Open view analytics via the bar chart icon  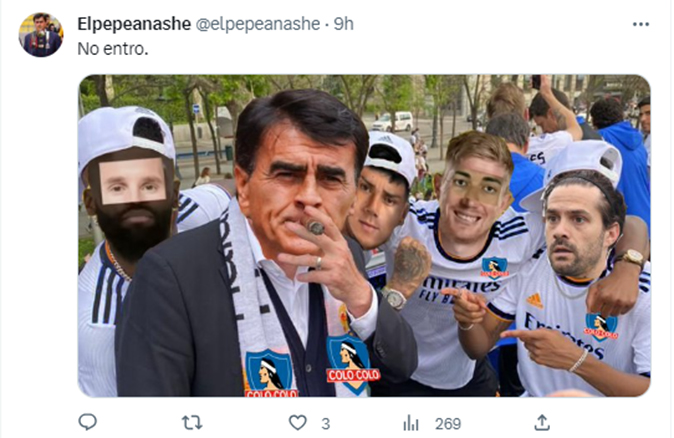click(410, 422)
